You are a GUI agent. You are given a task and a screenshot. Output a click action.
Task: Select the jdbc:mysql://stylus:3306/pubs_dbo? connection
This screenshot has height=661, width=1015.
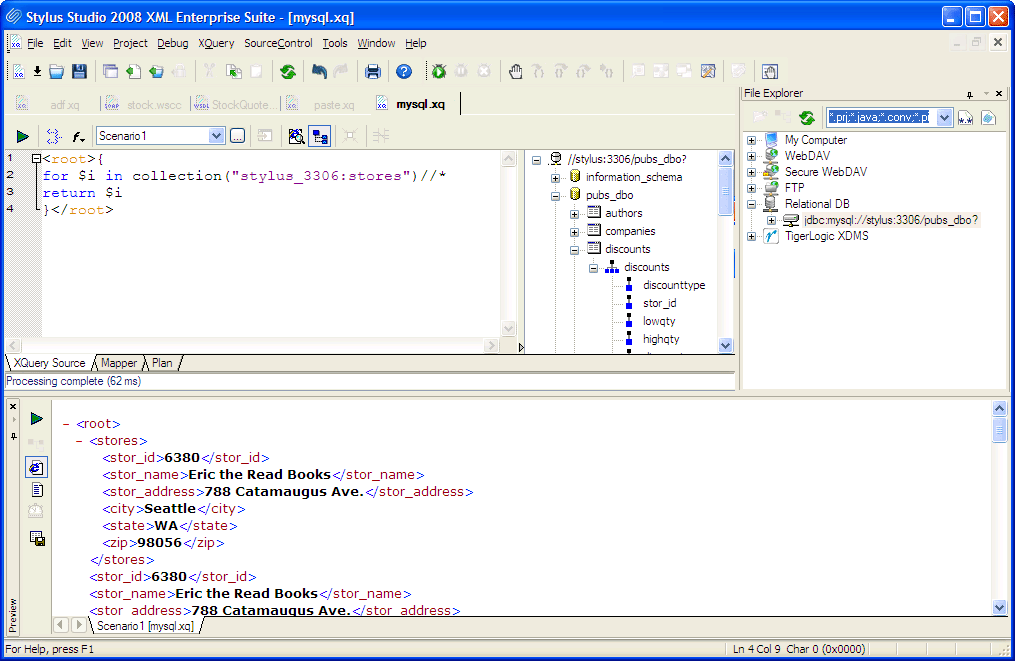click(891, 220)
